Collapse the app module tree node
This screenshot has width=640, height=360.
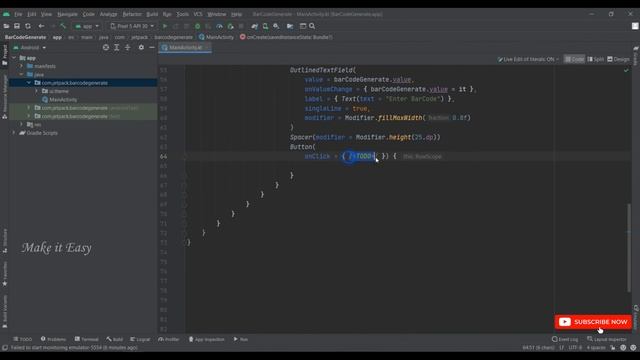tap(14, 58)
